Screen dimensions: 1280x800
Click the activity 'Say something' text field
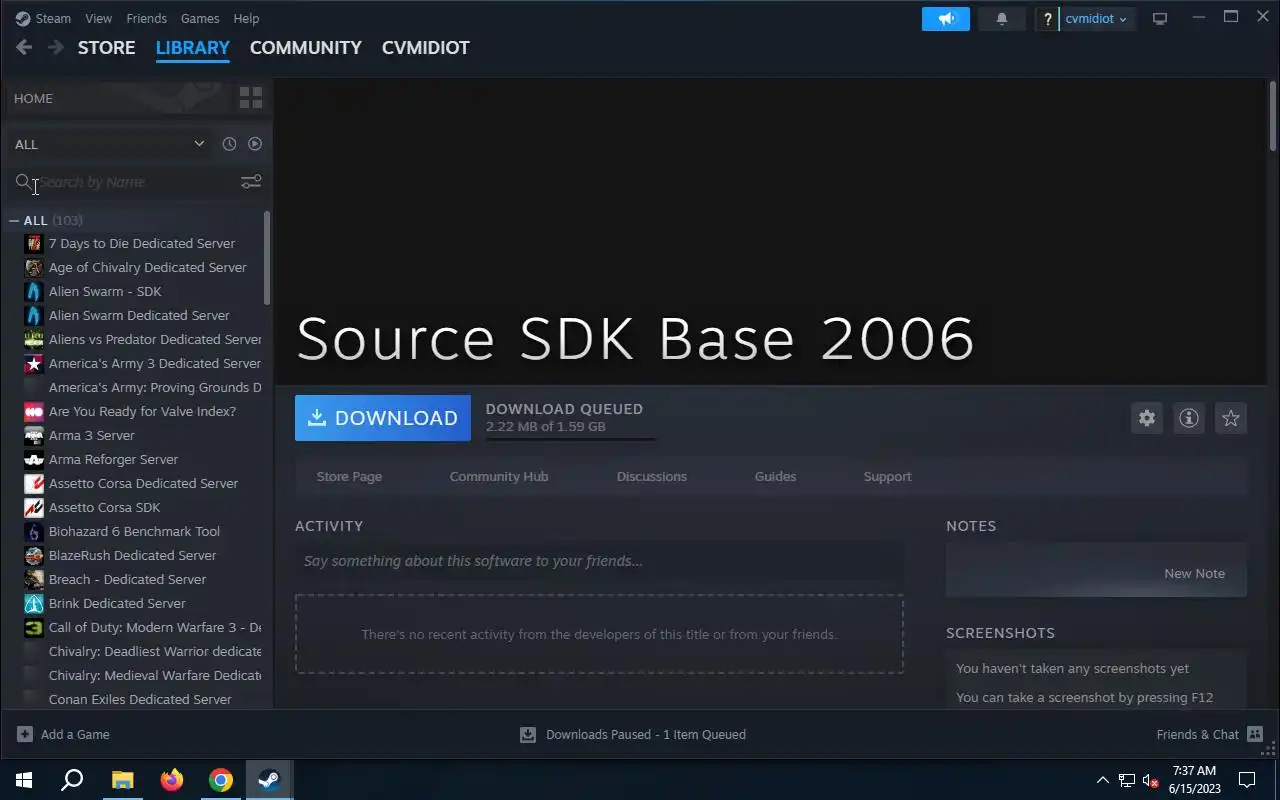pos(599,561)
